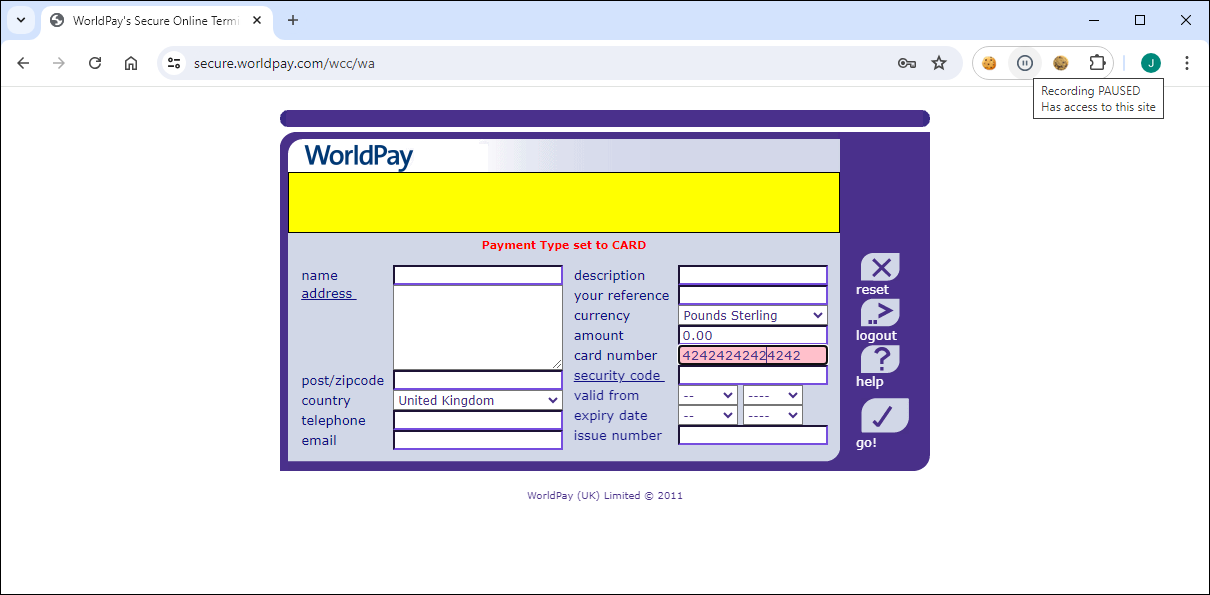Image resolution: width=1210 pixels, height=595 pixels.
Task: Click the second cookie extension icon
Action: click(x=1061, y=63)
